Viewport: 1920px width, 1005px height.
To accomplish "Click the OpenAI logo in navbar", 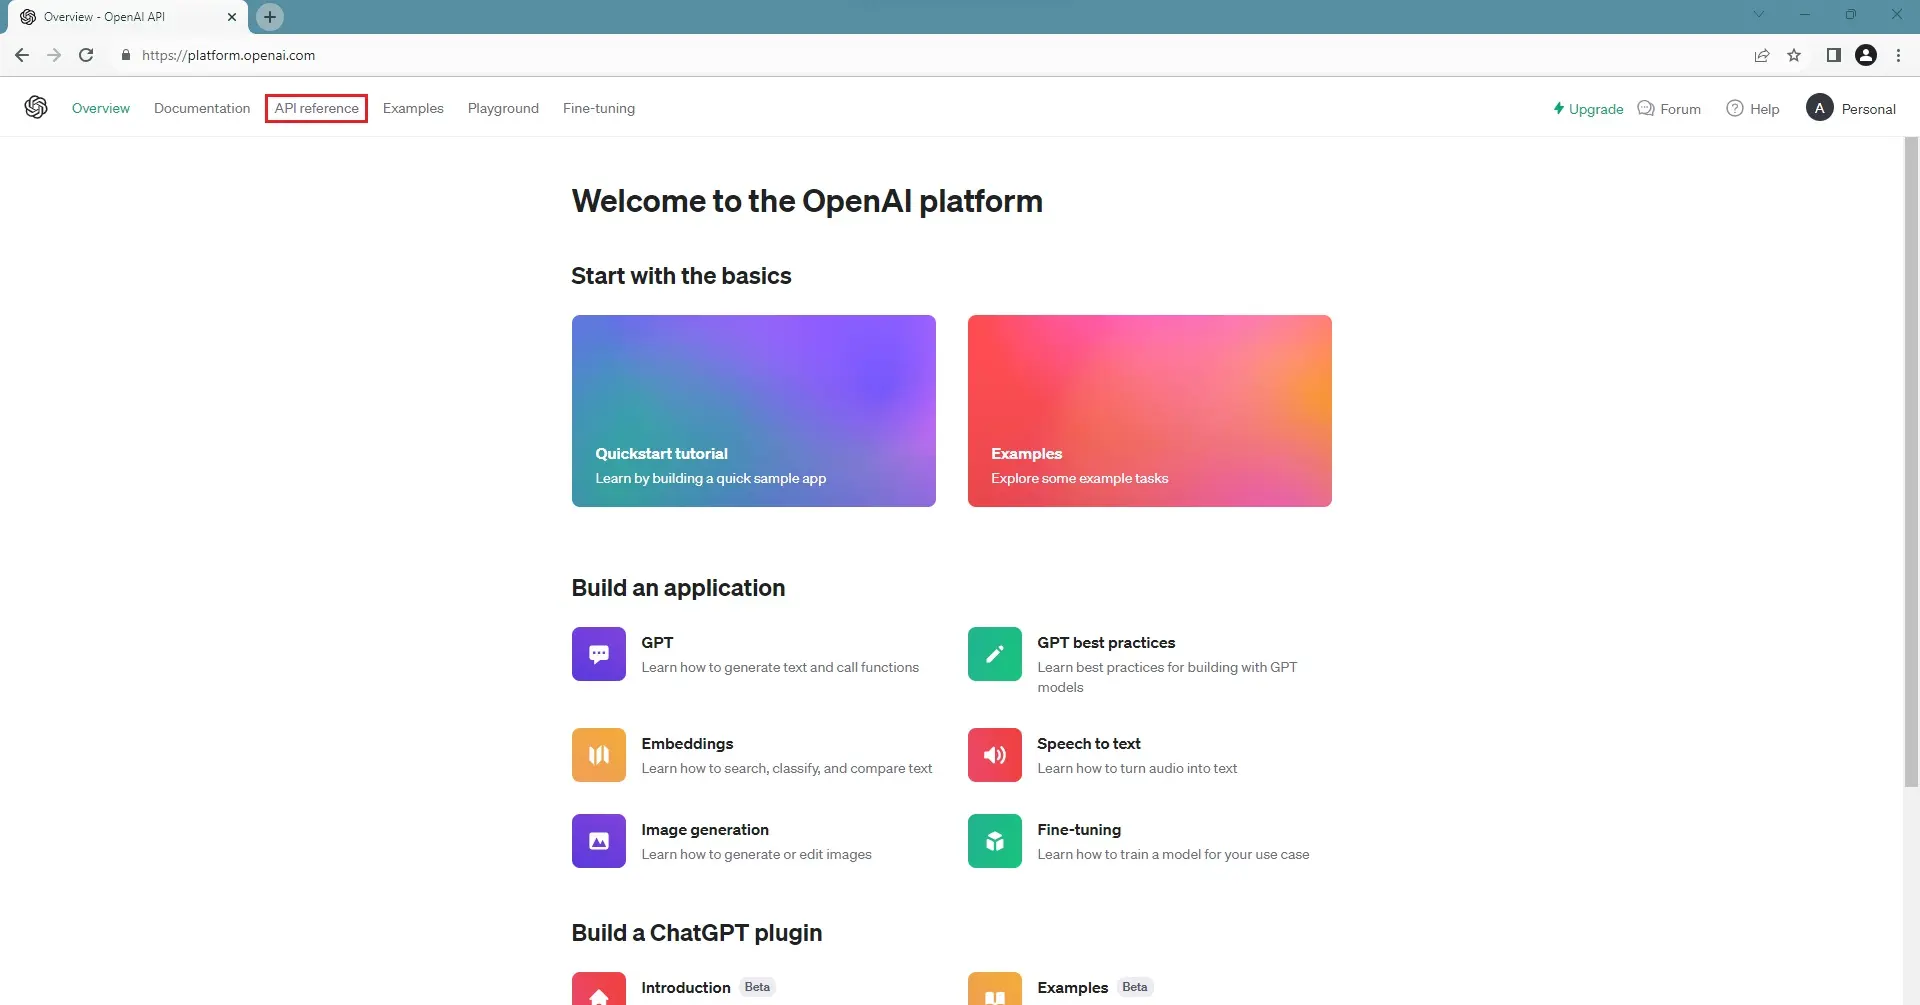I will click(x=36, y=108).
